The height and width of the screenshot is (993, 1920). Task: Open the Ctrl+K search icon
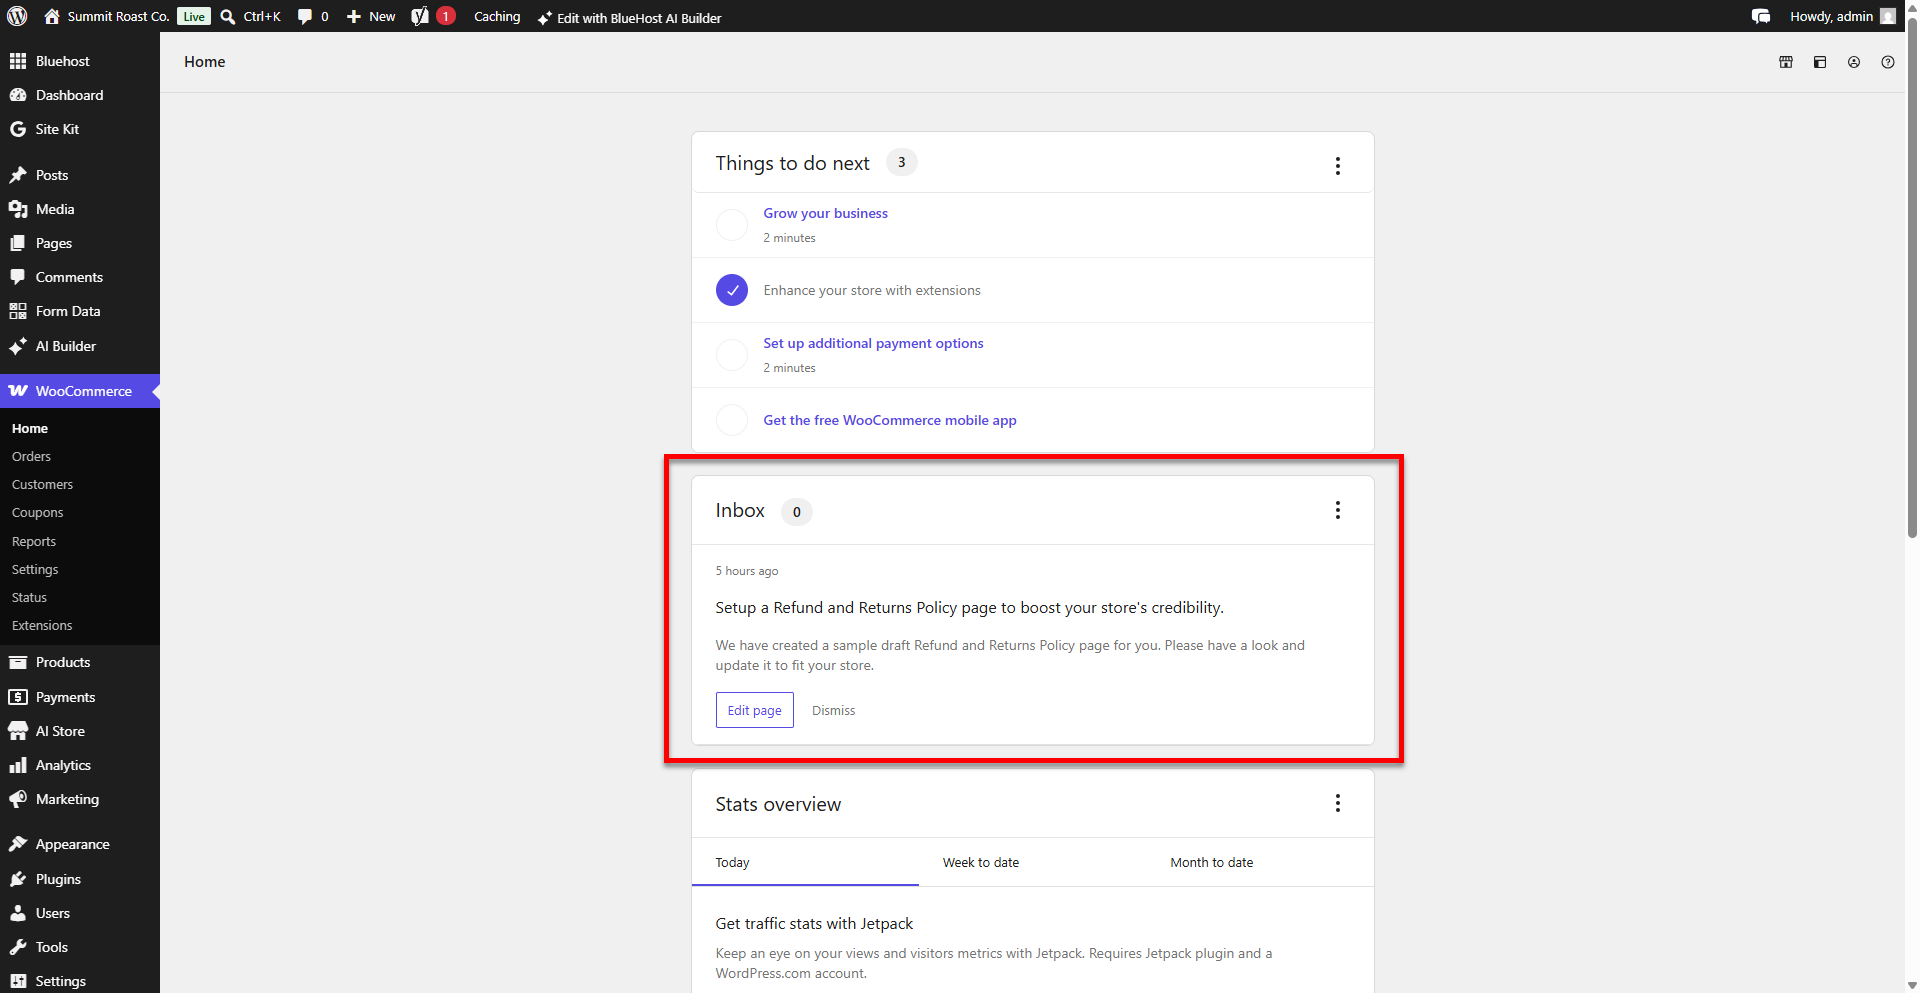click(x=228, y=17)
